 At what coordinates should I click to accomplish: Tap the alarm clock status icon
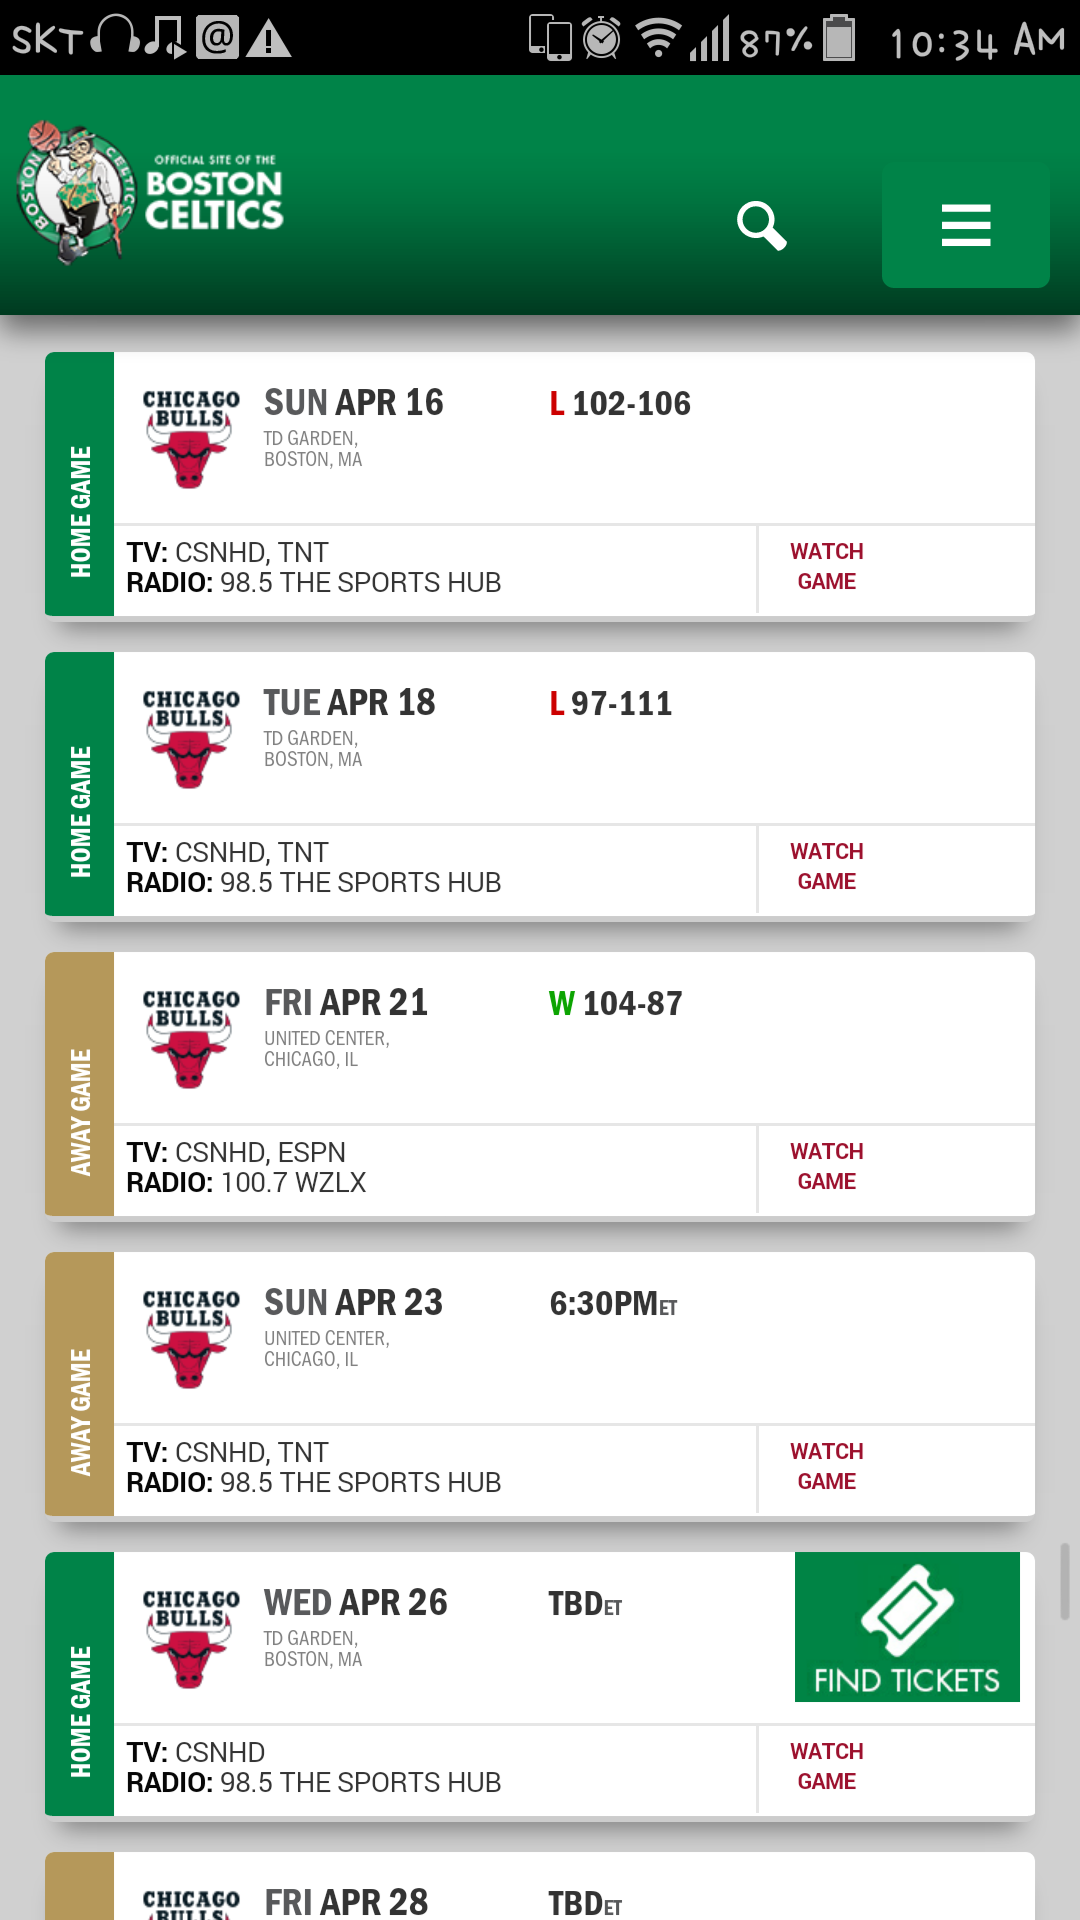pos(602,38)
